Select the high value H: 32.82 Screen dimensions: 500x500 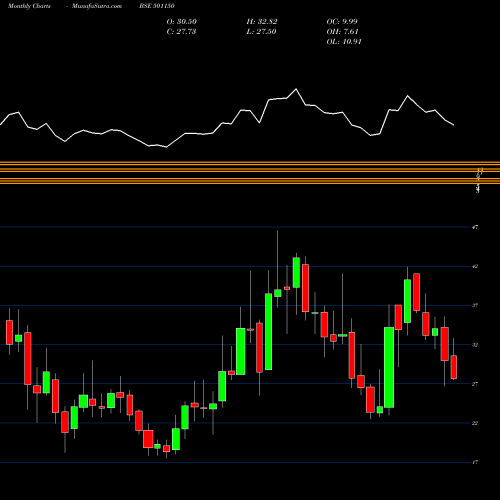click(x=262, y=22)
